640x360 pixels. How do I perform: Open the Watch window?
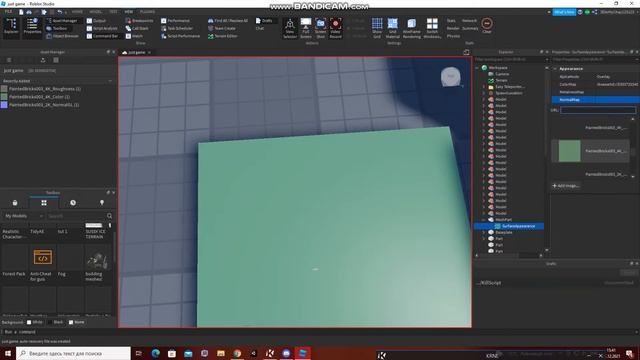click(x=134, y=36)
